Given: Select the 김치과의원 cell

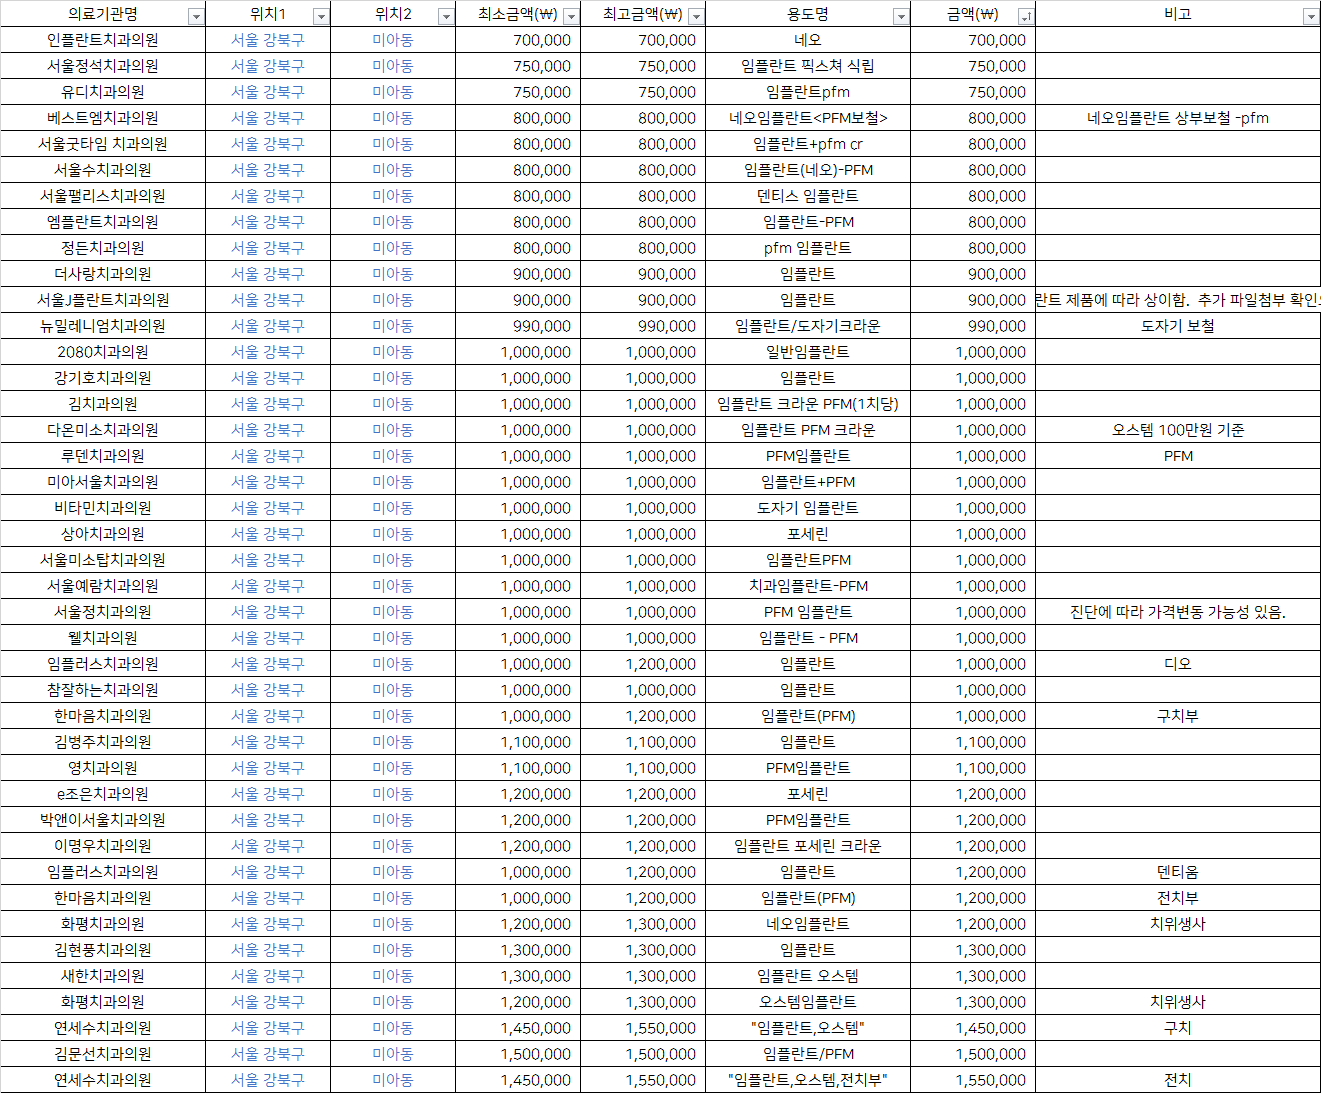Looking at the screenshot, I should [x=103, y=404].
